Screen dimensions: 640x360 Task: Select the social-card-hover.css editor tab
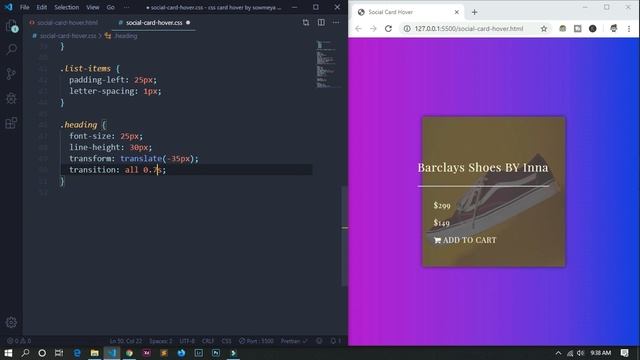point(154,22)
